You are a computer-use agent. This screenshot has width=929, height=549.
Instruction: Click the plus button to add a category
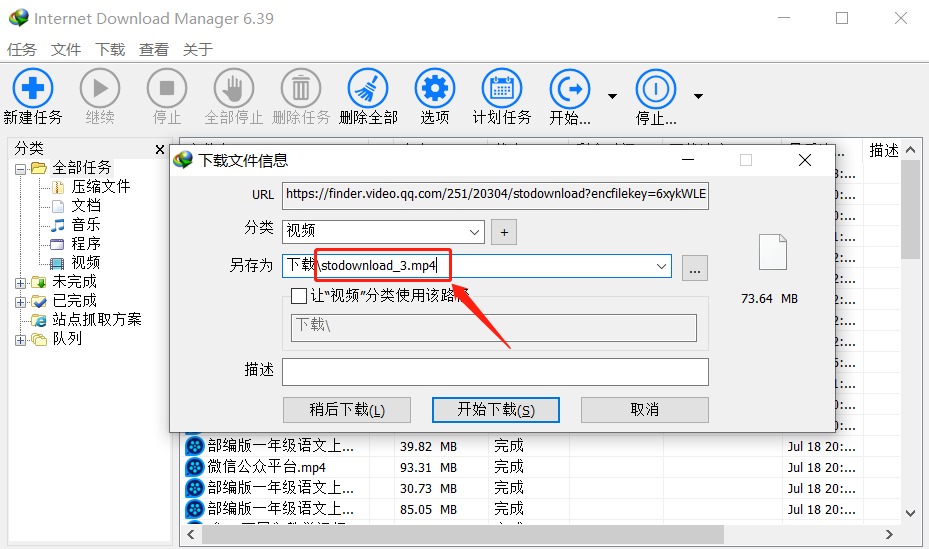504,232
